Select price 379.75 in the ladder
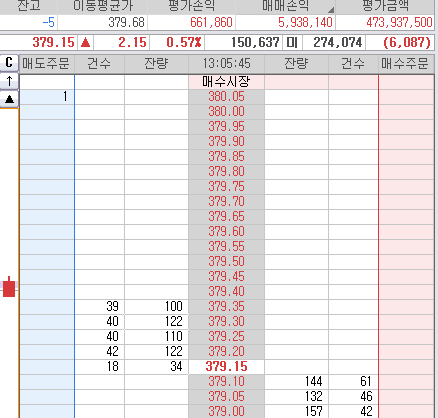Screen dimensions: 438x418 coord(226,187)
